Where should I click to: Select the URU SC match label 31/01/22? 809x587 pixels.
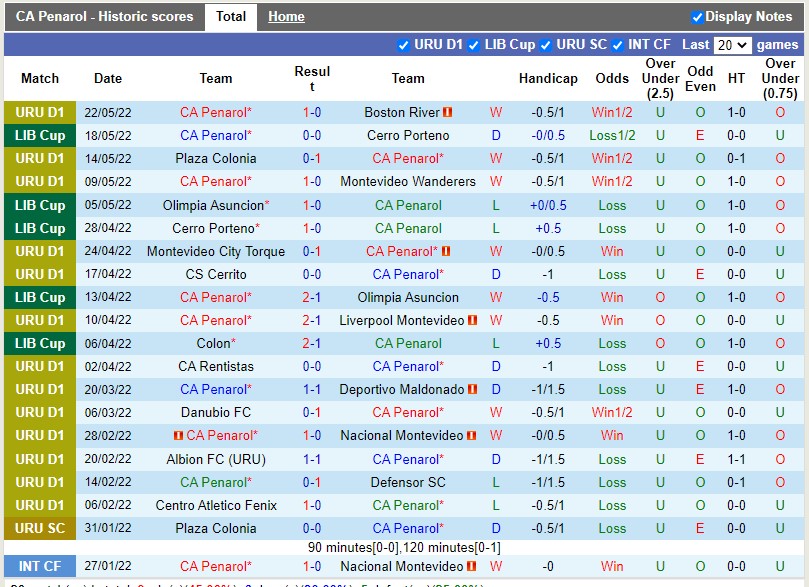pyautogui.click(x=40, y=528)
